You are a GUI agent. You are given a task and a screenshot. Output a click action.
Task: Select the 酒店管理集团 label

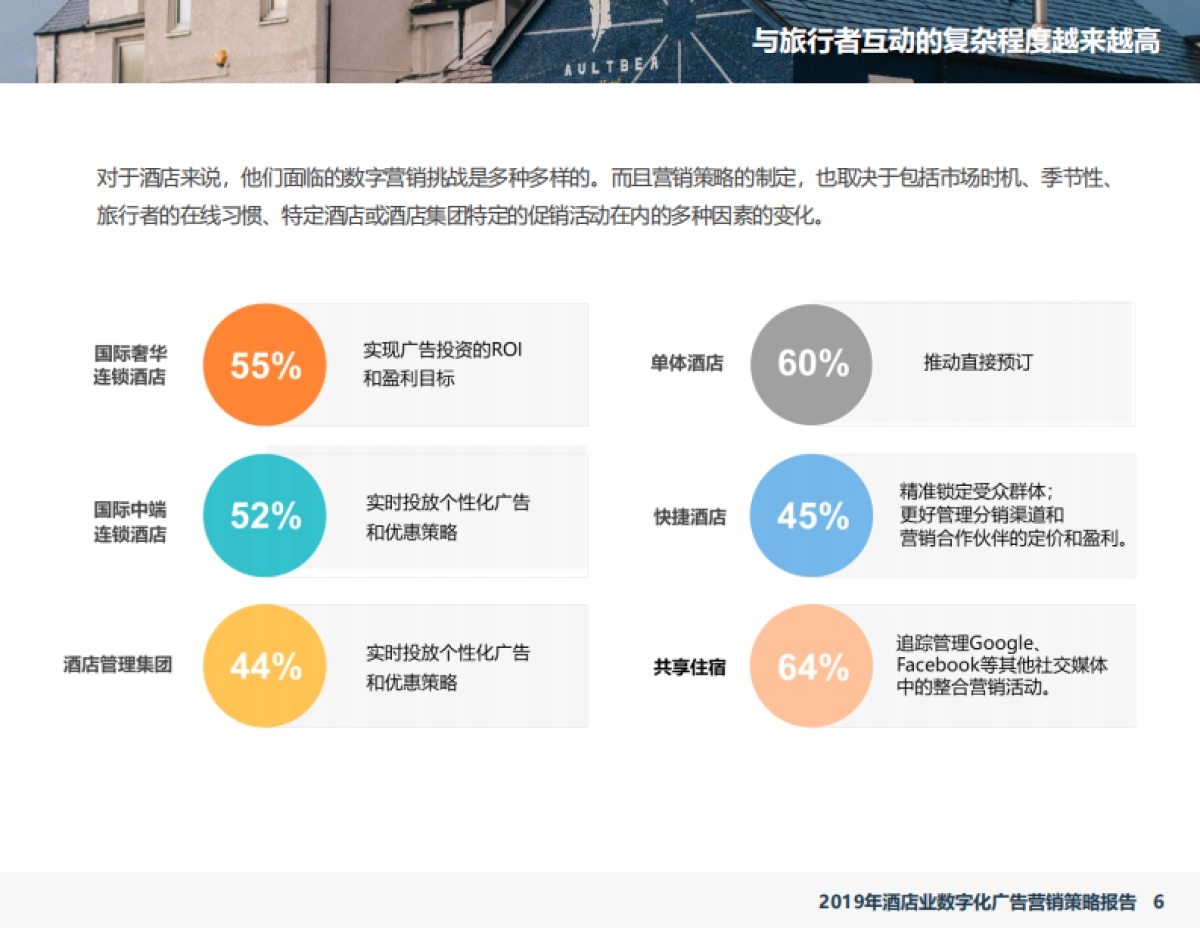[x=119, y=665]
